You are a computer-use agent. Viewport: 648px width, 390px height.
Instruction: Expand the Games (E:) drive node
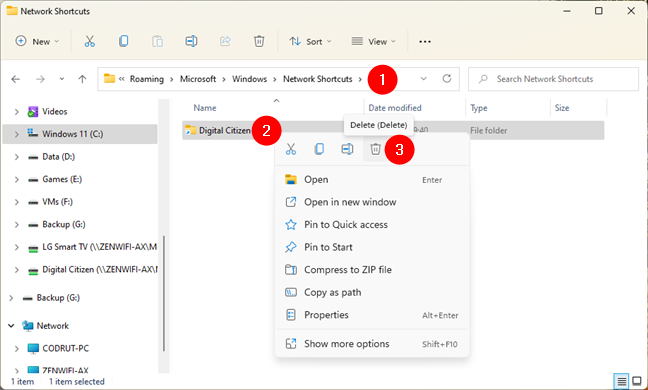click(x=17, y=179)
